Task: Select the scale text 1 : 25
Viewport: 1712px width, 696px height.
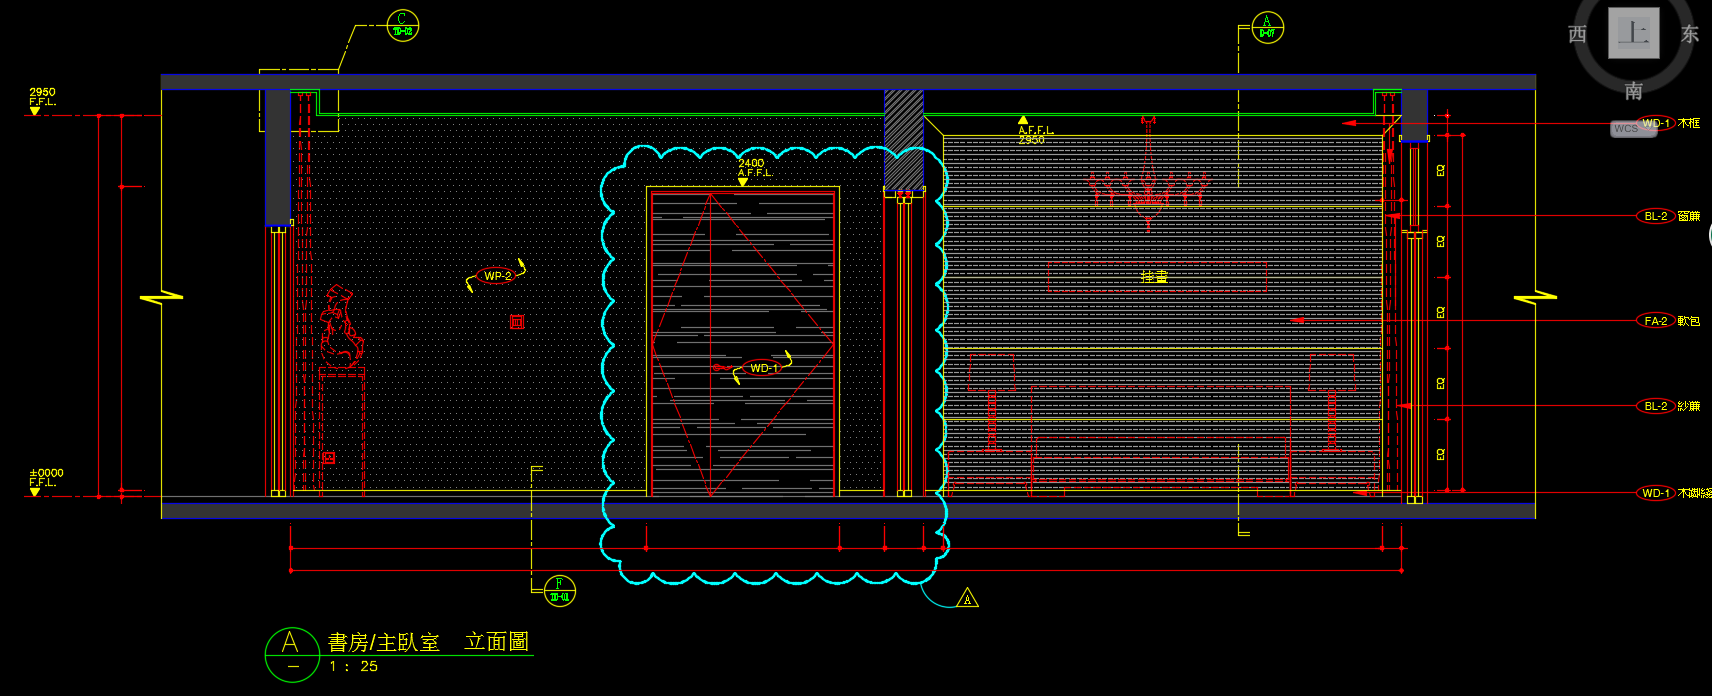Action: pyautogui.click(x=354, y=666)
